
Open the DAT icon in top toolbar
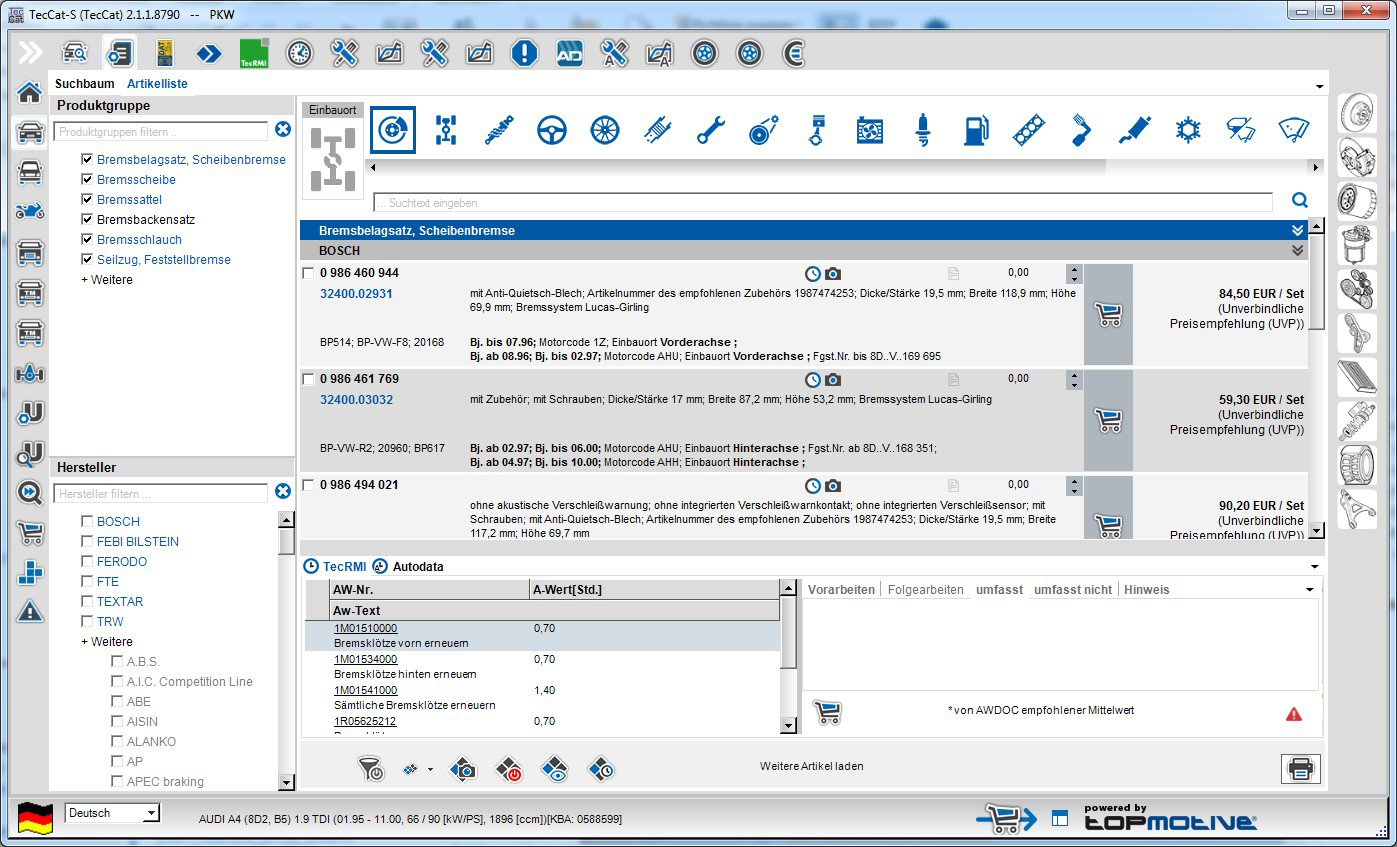[164, 53]
